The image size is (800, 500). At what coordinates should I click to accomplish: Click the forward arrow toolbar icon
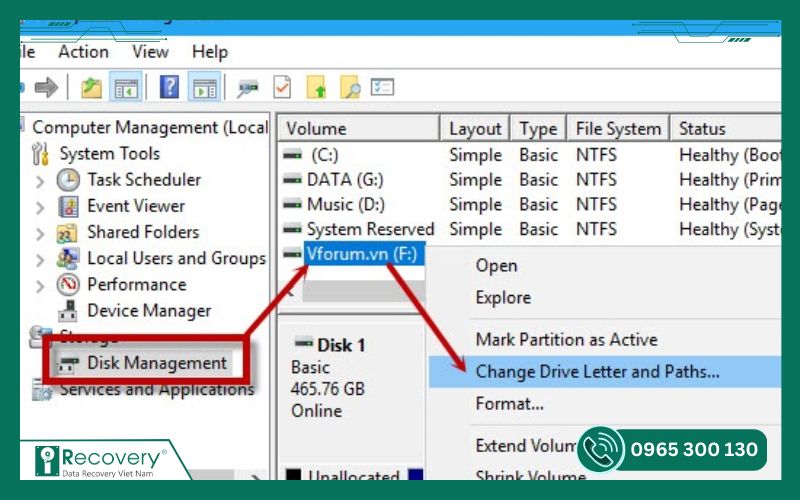46,87
